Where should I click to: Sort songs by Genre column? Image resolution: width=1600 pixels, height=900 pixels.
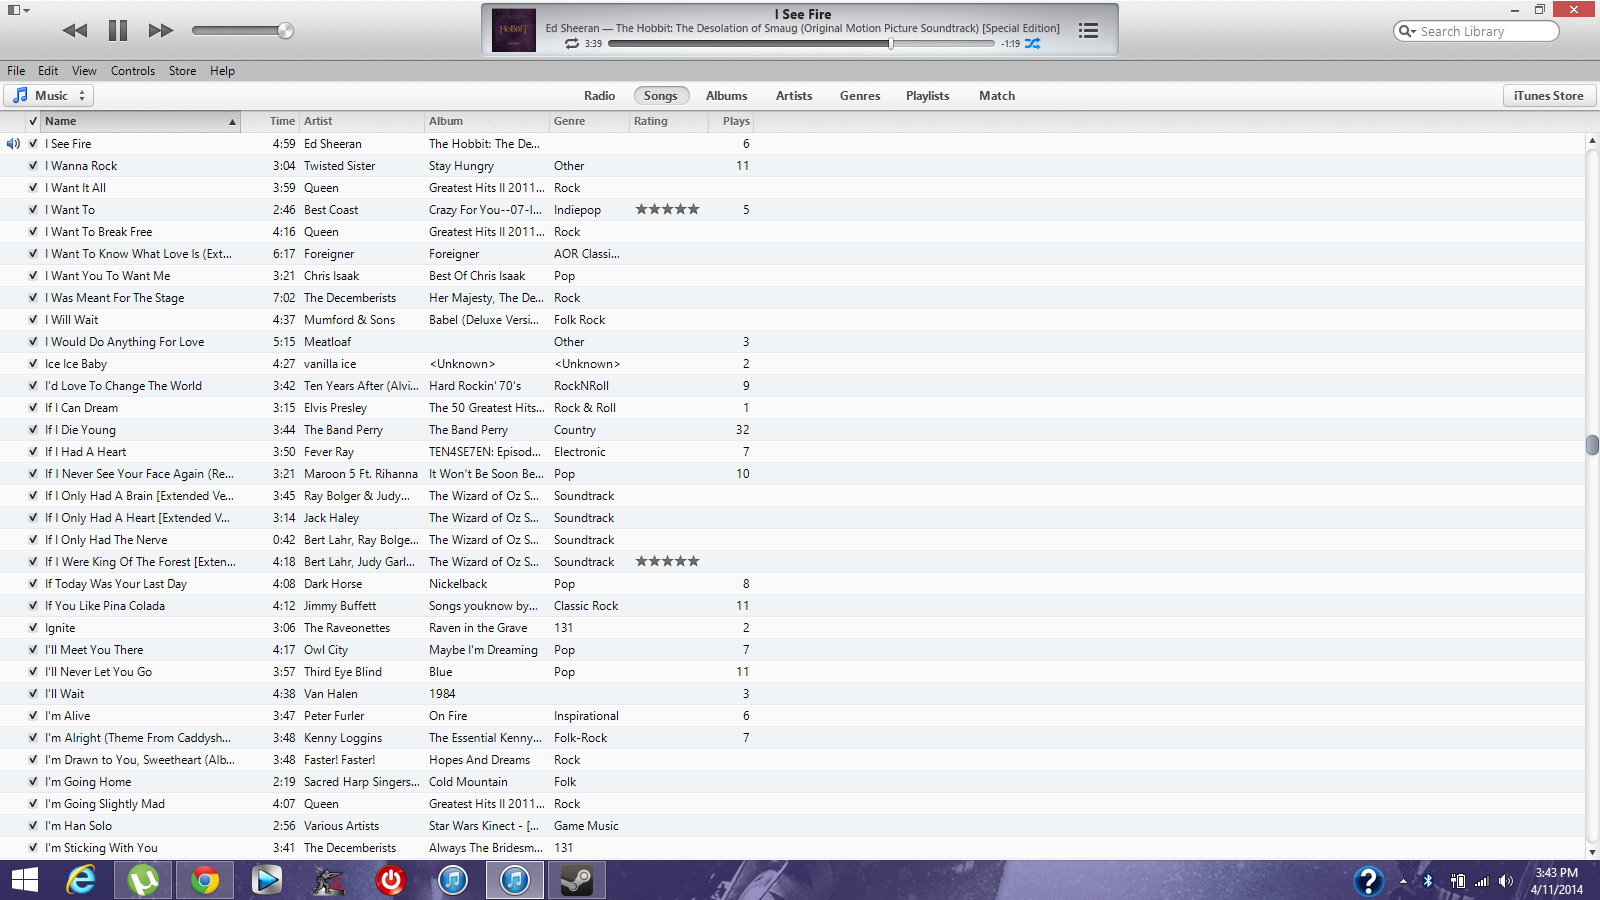tap(589, 121)
